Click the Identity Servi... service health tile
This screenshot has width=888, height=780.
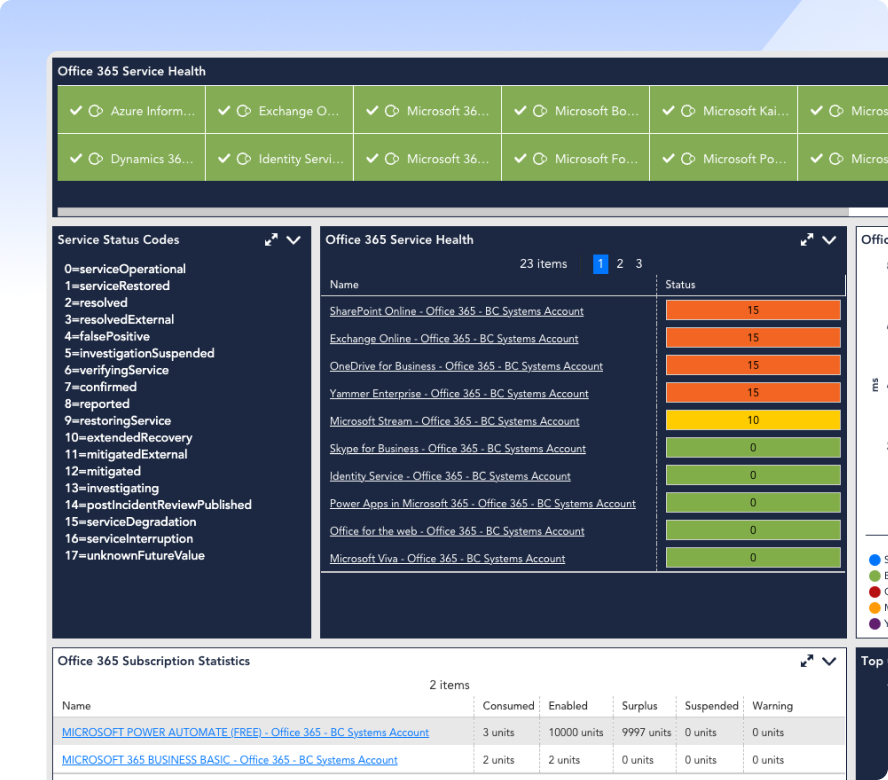tap(280, 157)
